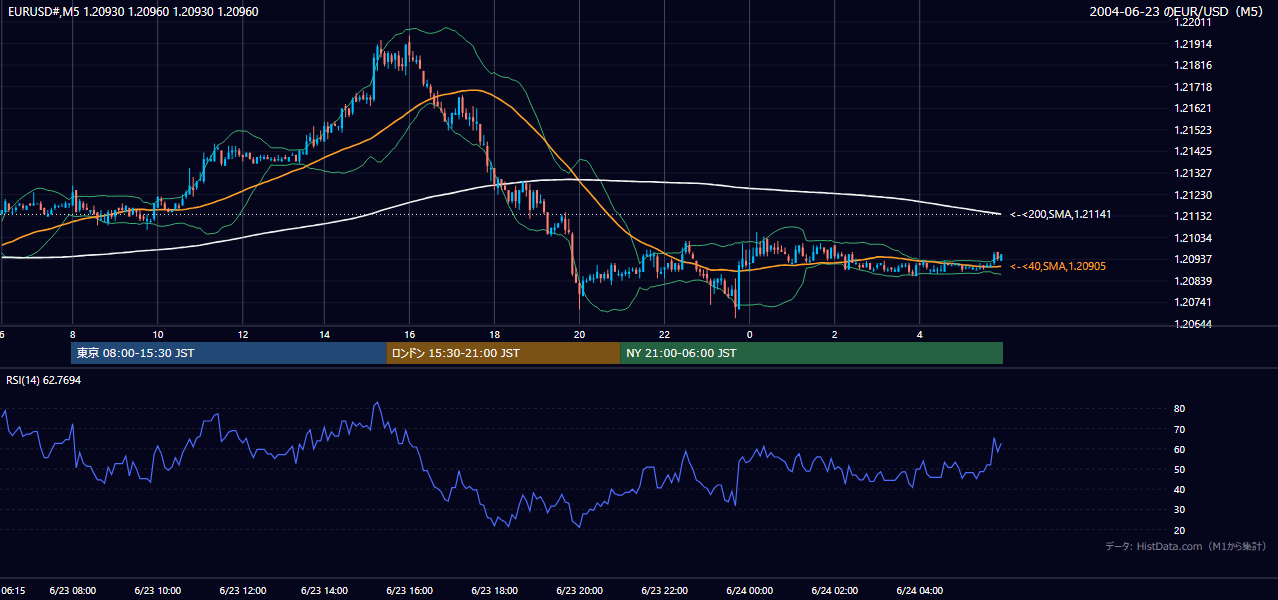1278x600 pixels.
Task: Click price axis value 1.21034
Action: [1193, 238]
